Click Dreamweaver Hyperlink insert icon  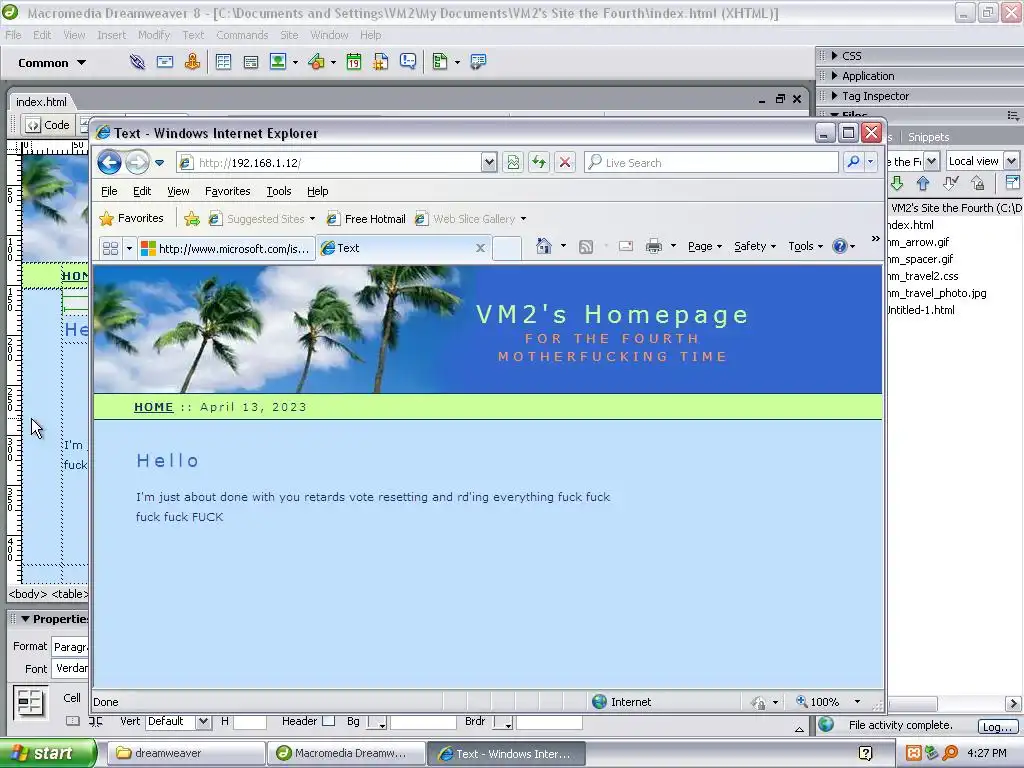coord(137,62)
